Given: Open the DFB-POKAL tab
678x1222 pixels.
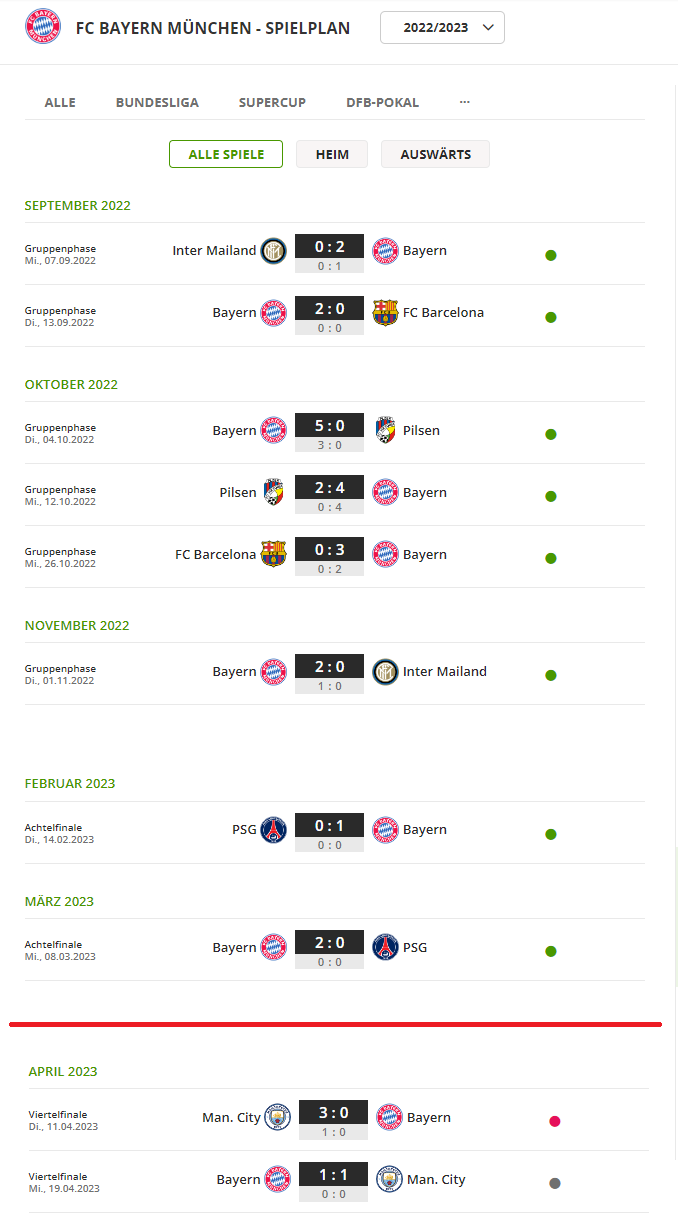Looking at the screenshot, I should pos(382,102).
